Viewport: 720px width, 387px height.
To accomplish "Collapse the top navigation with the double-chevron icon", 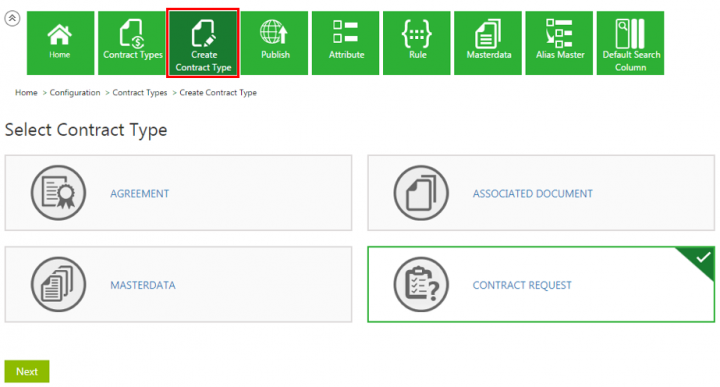I will point(12,18).
